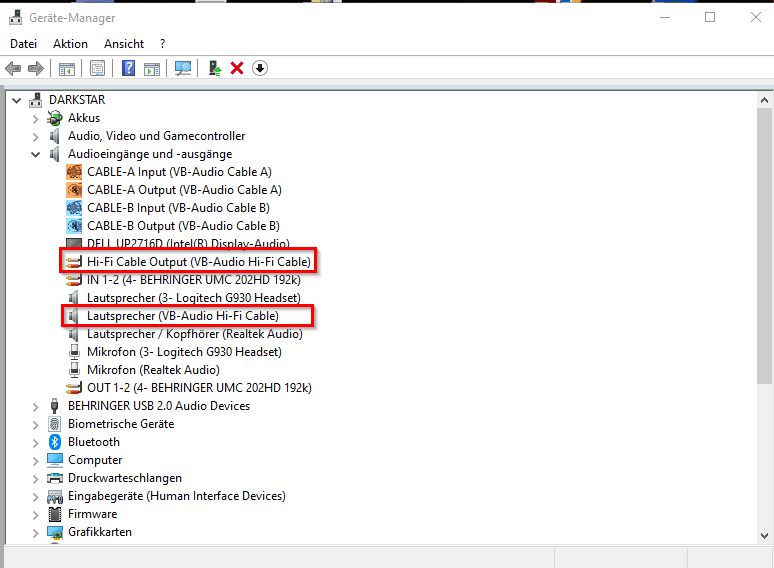Image resolution: width=774 pixels, height=568 pixels.
Task: Select Lautsprecher / Kopfhörer (Realtek Audio)
Action: point(194,334)
